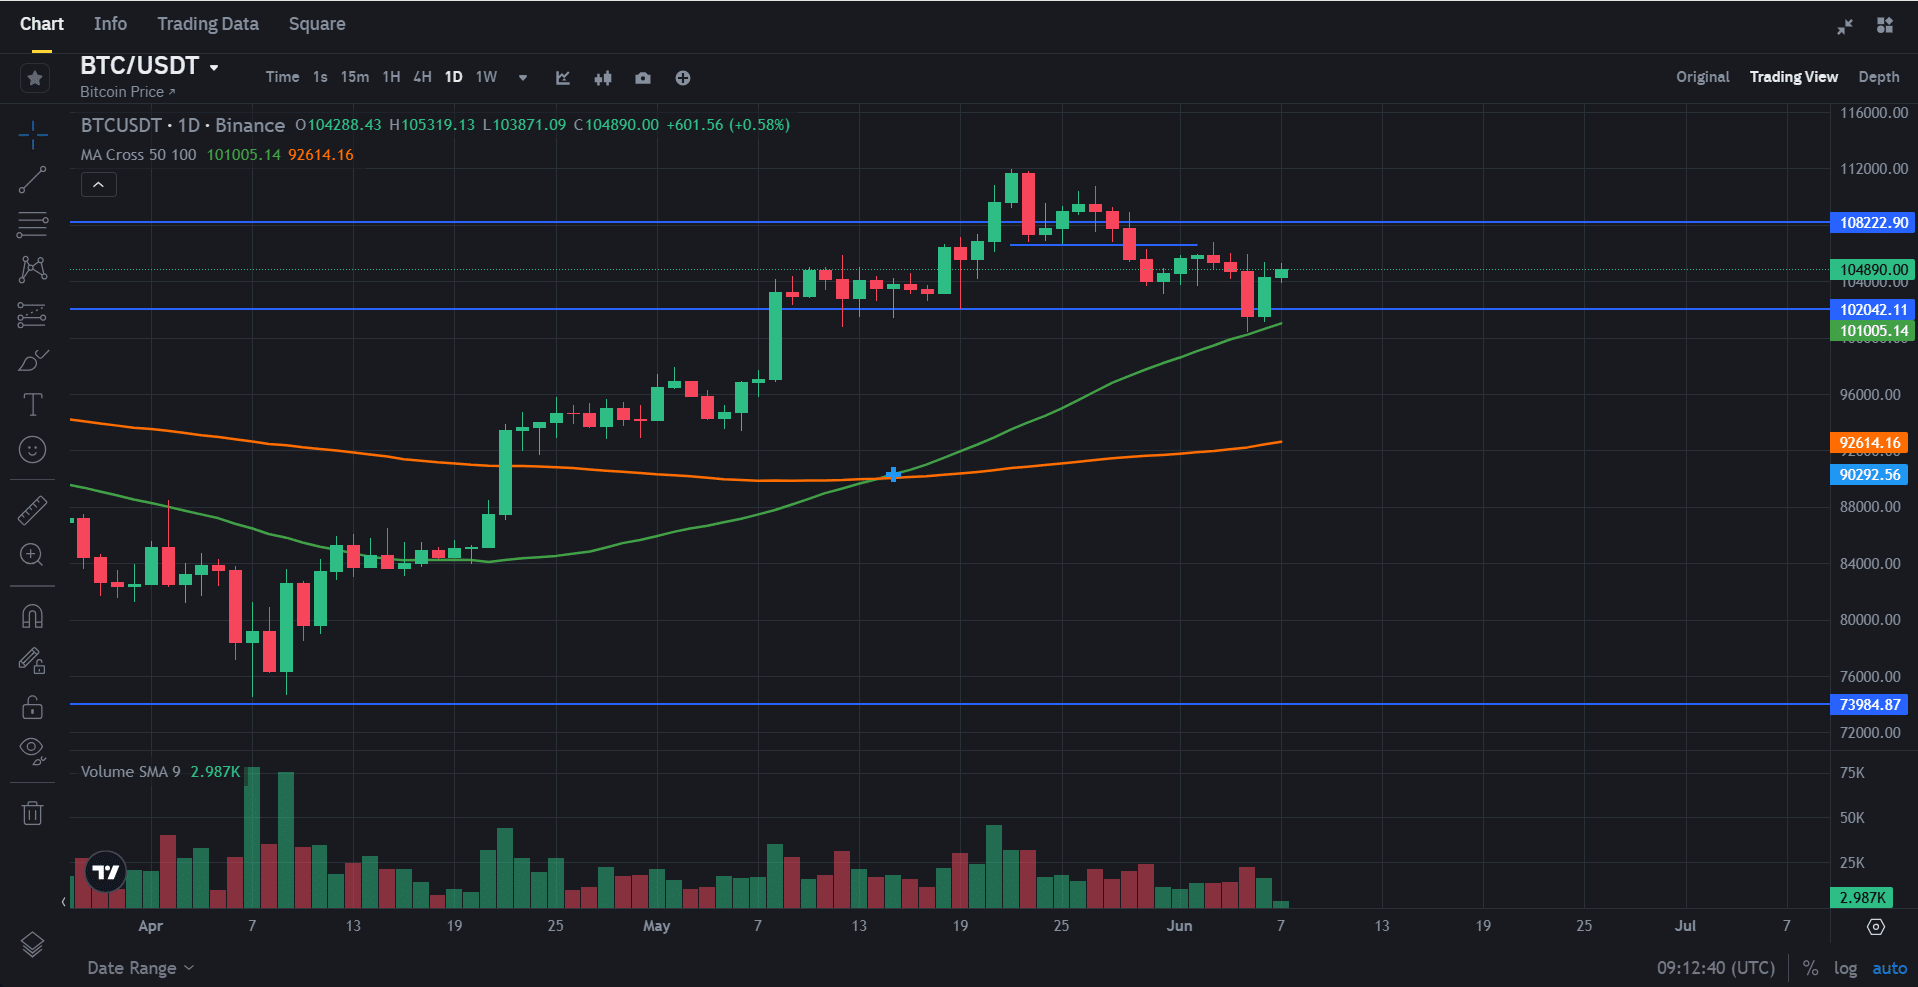Switch to Original chart view
Screen dimensions: 1918x987
(x=1703, y=77)
